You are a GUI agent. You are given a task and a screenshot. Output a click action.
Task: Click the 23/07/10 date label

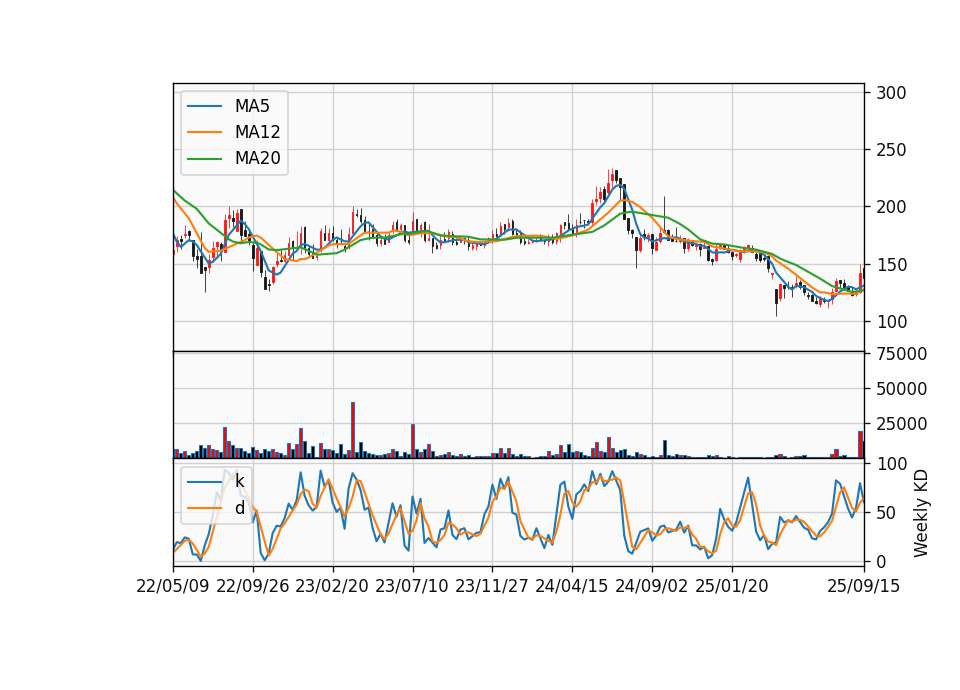pyautogui.click(x=412, y=586)
